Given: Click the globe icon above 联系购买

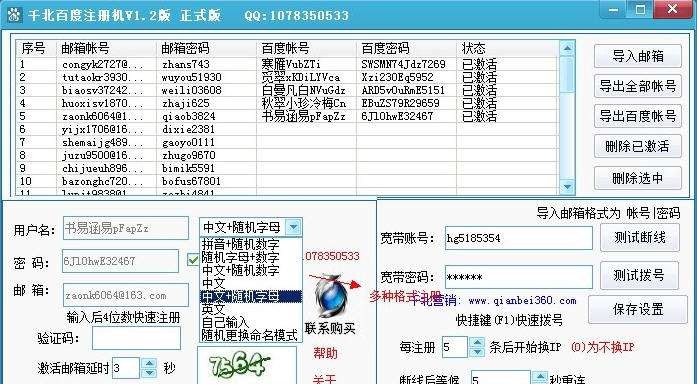Looking at the screenshot, I should (x=331, y=297).
